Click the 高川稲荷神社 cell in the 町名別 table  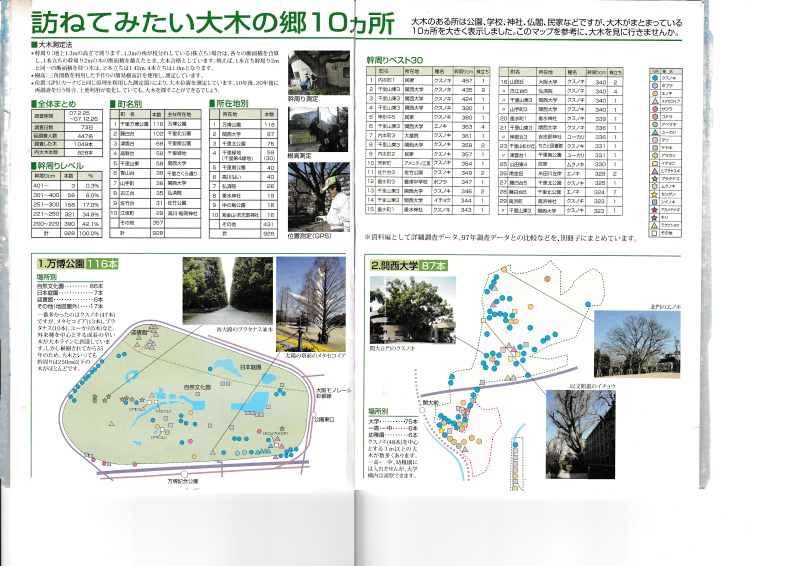click(183, 213)
